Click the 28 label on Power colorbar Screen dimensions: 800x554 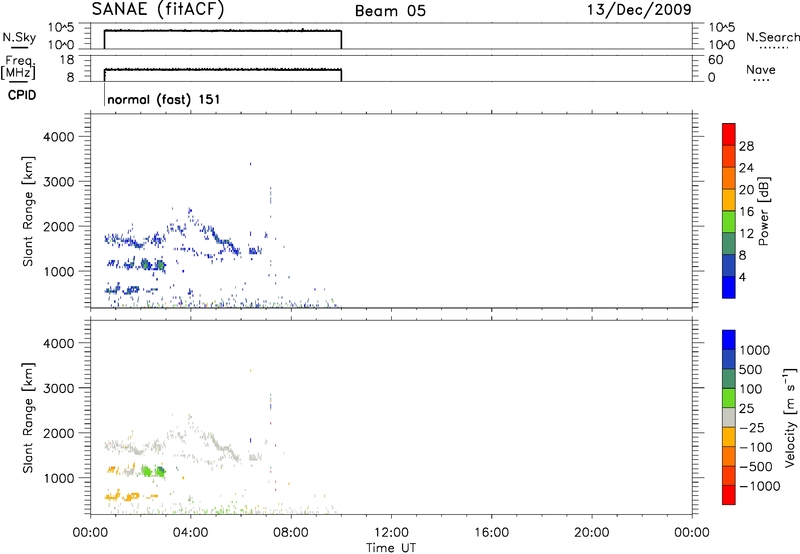tap(746, 146)
